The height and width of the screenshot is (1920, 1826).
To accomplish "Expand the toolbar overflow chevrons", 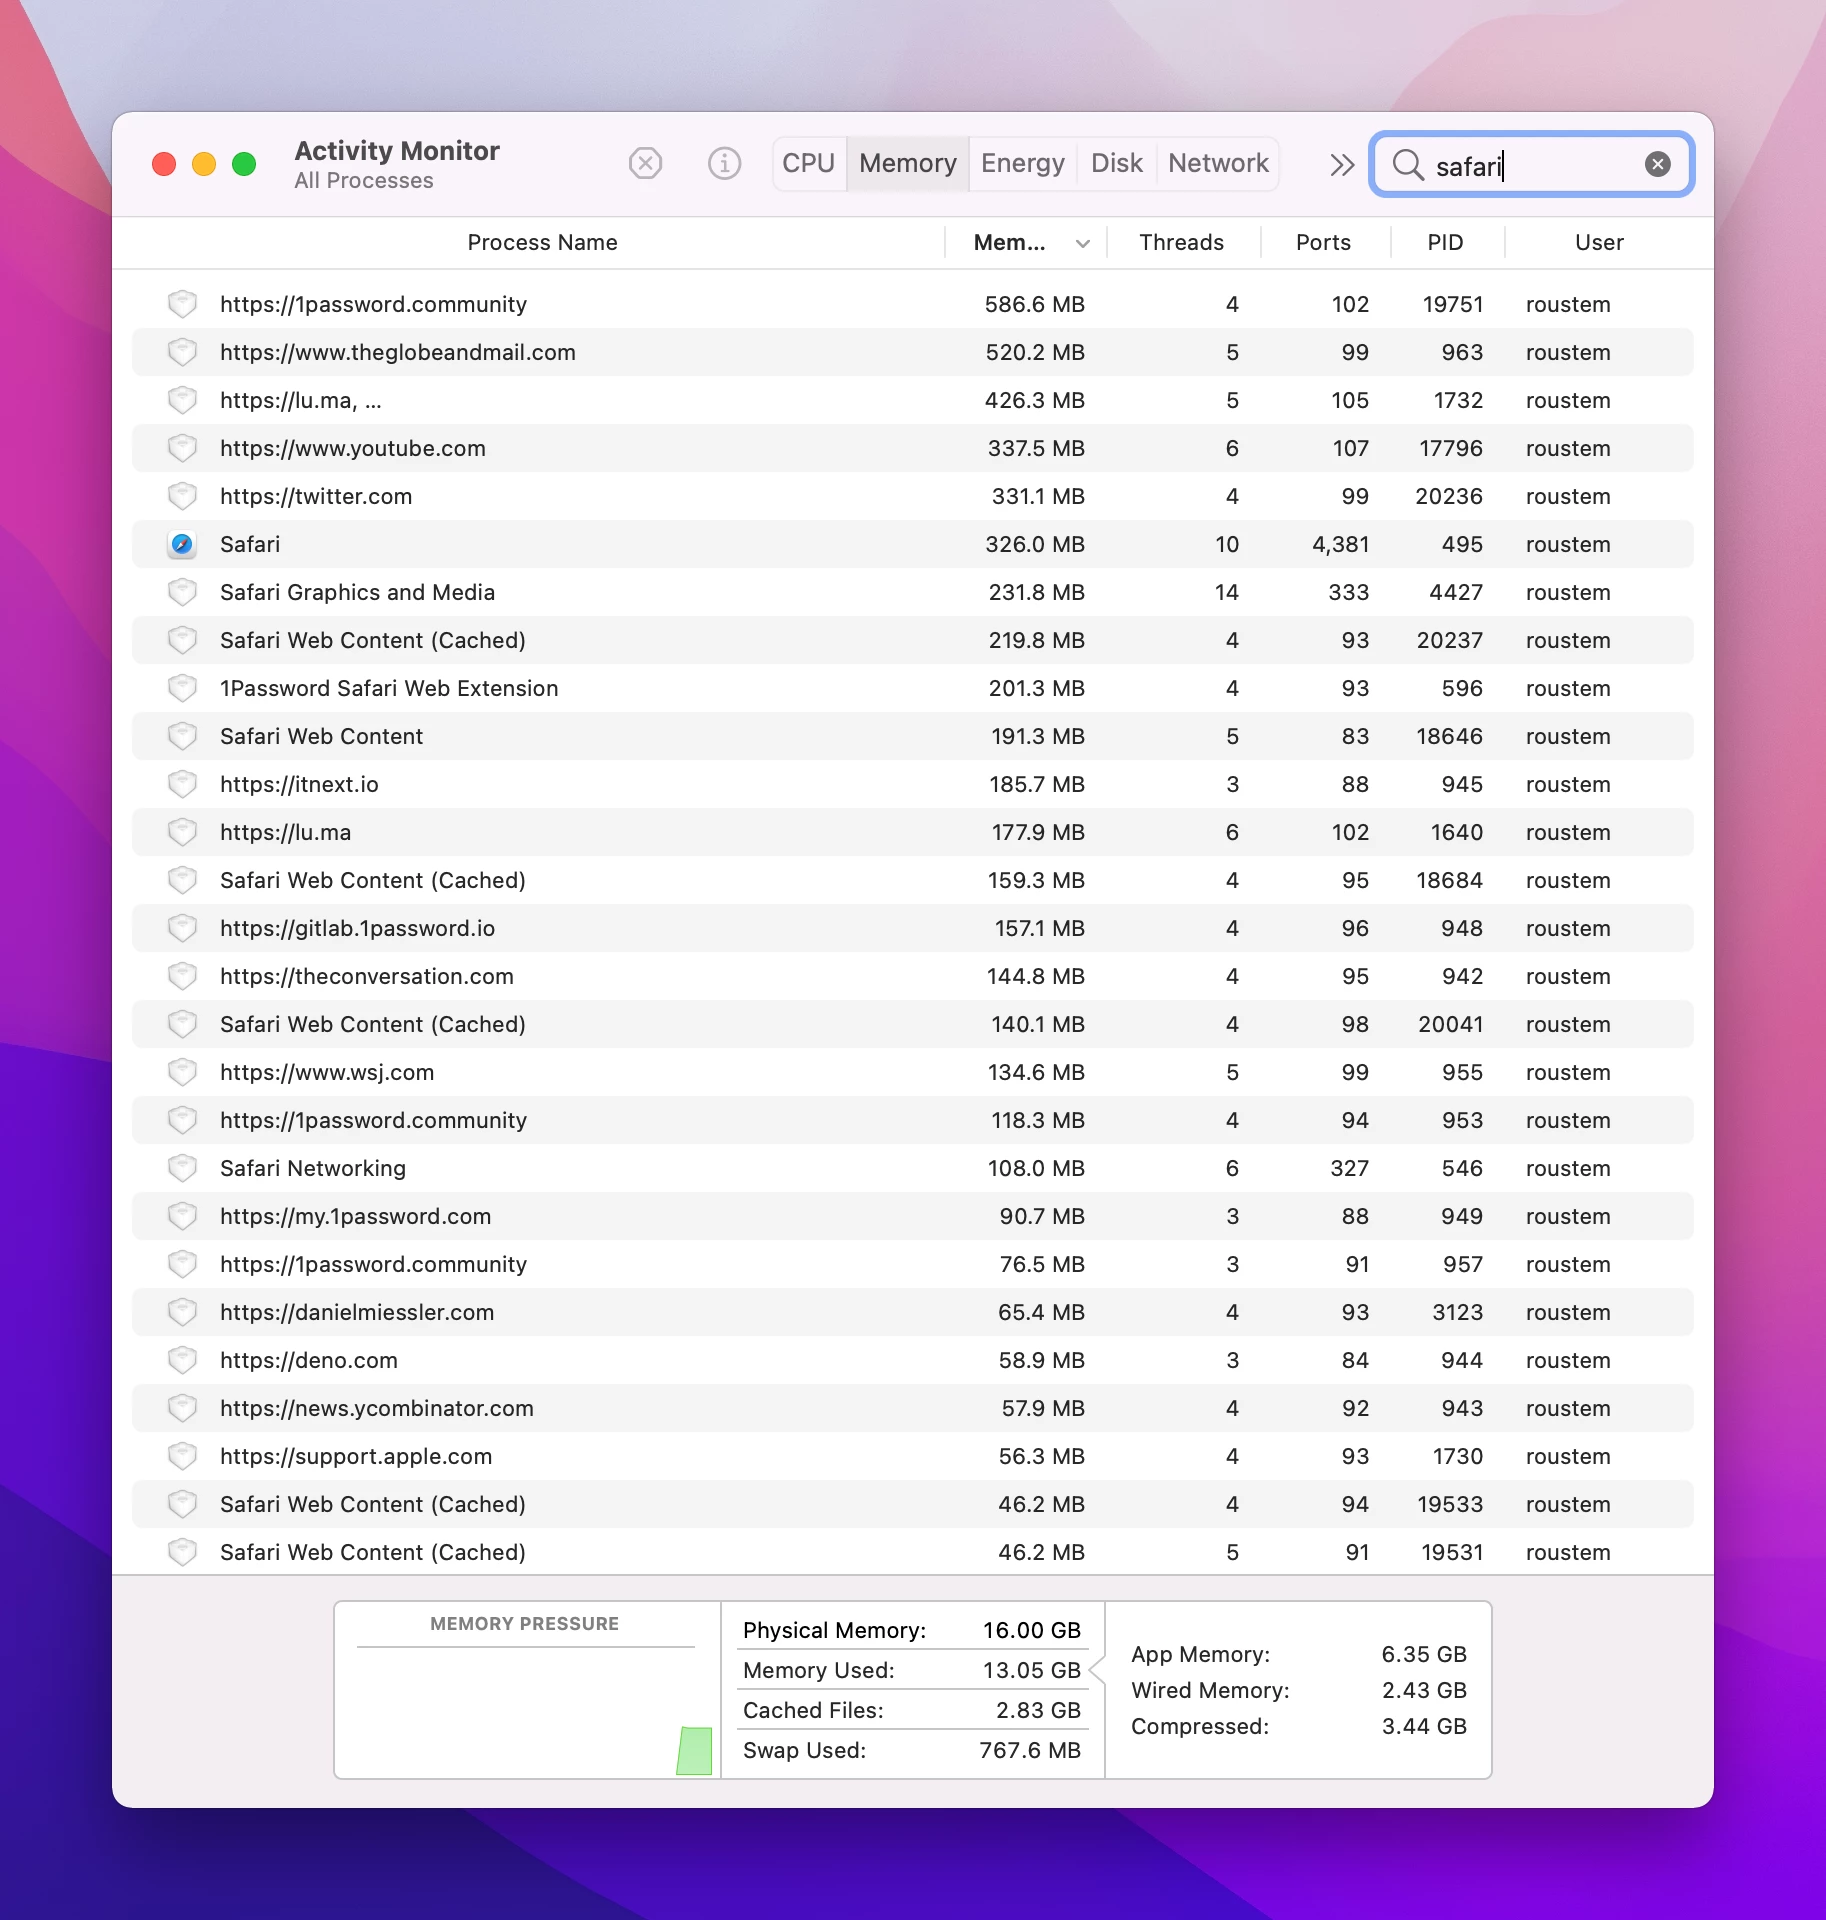I will tap(1341, 164).
